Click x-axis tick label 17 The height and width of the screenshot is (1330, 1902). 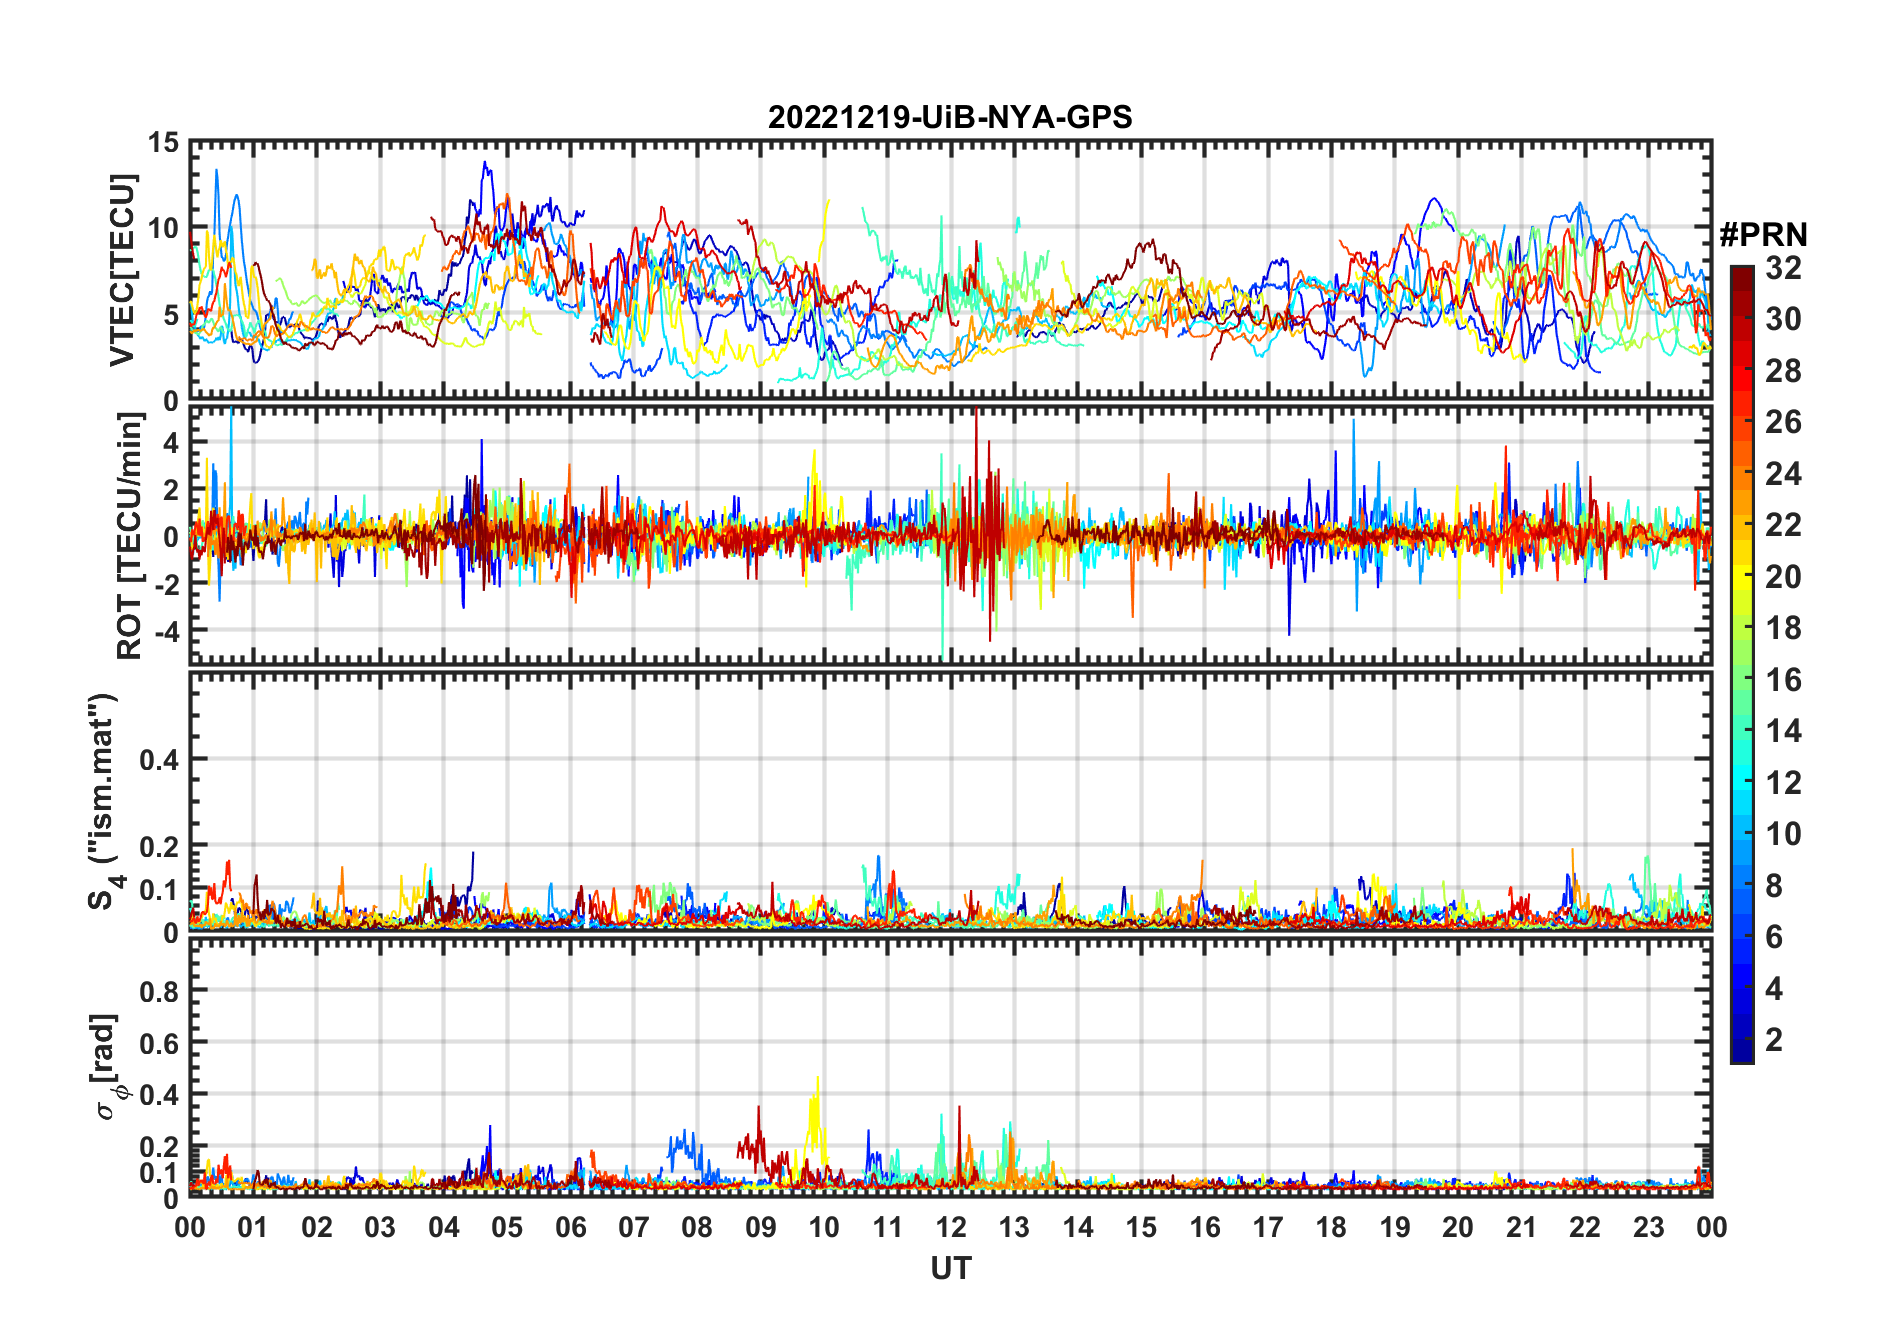click(1268, 1227)
